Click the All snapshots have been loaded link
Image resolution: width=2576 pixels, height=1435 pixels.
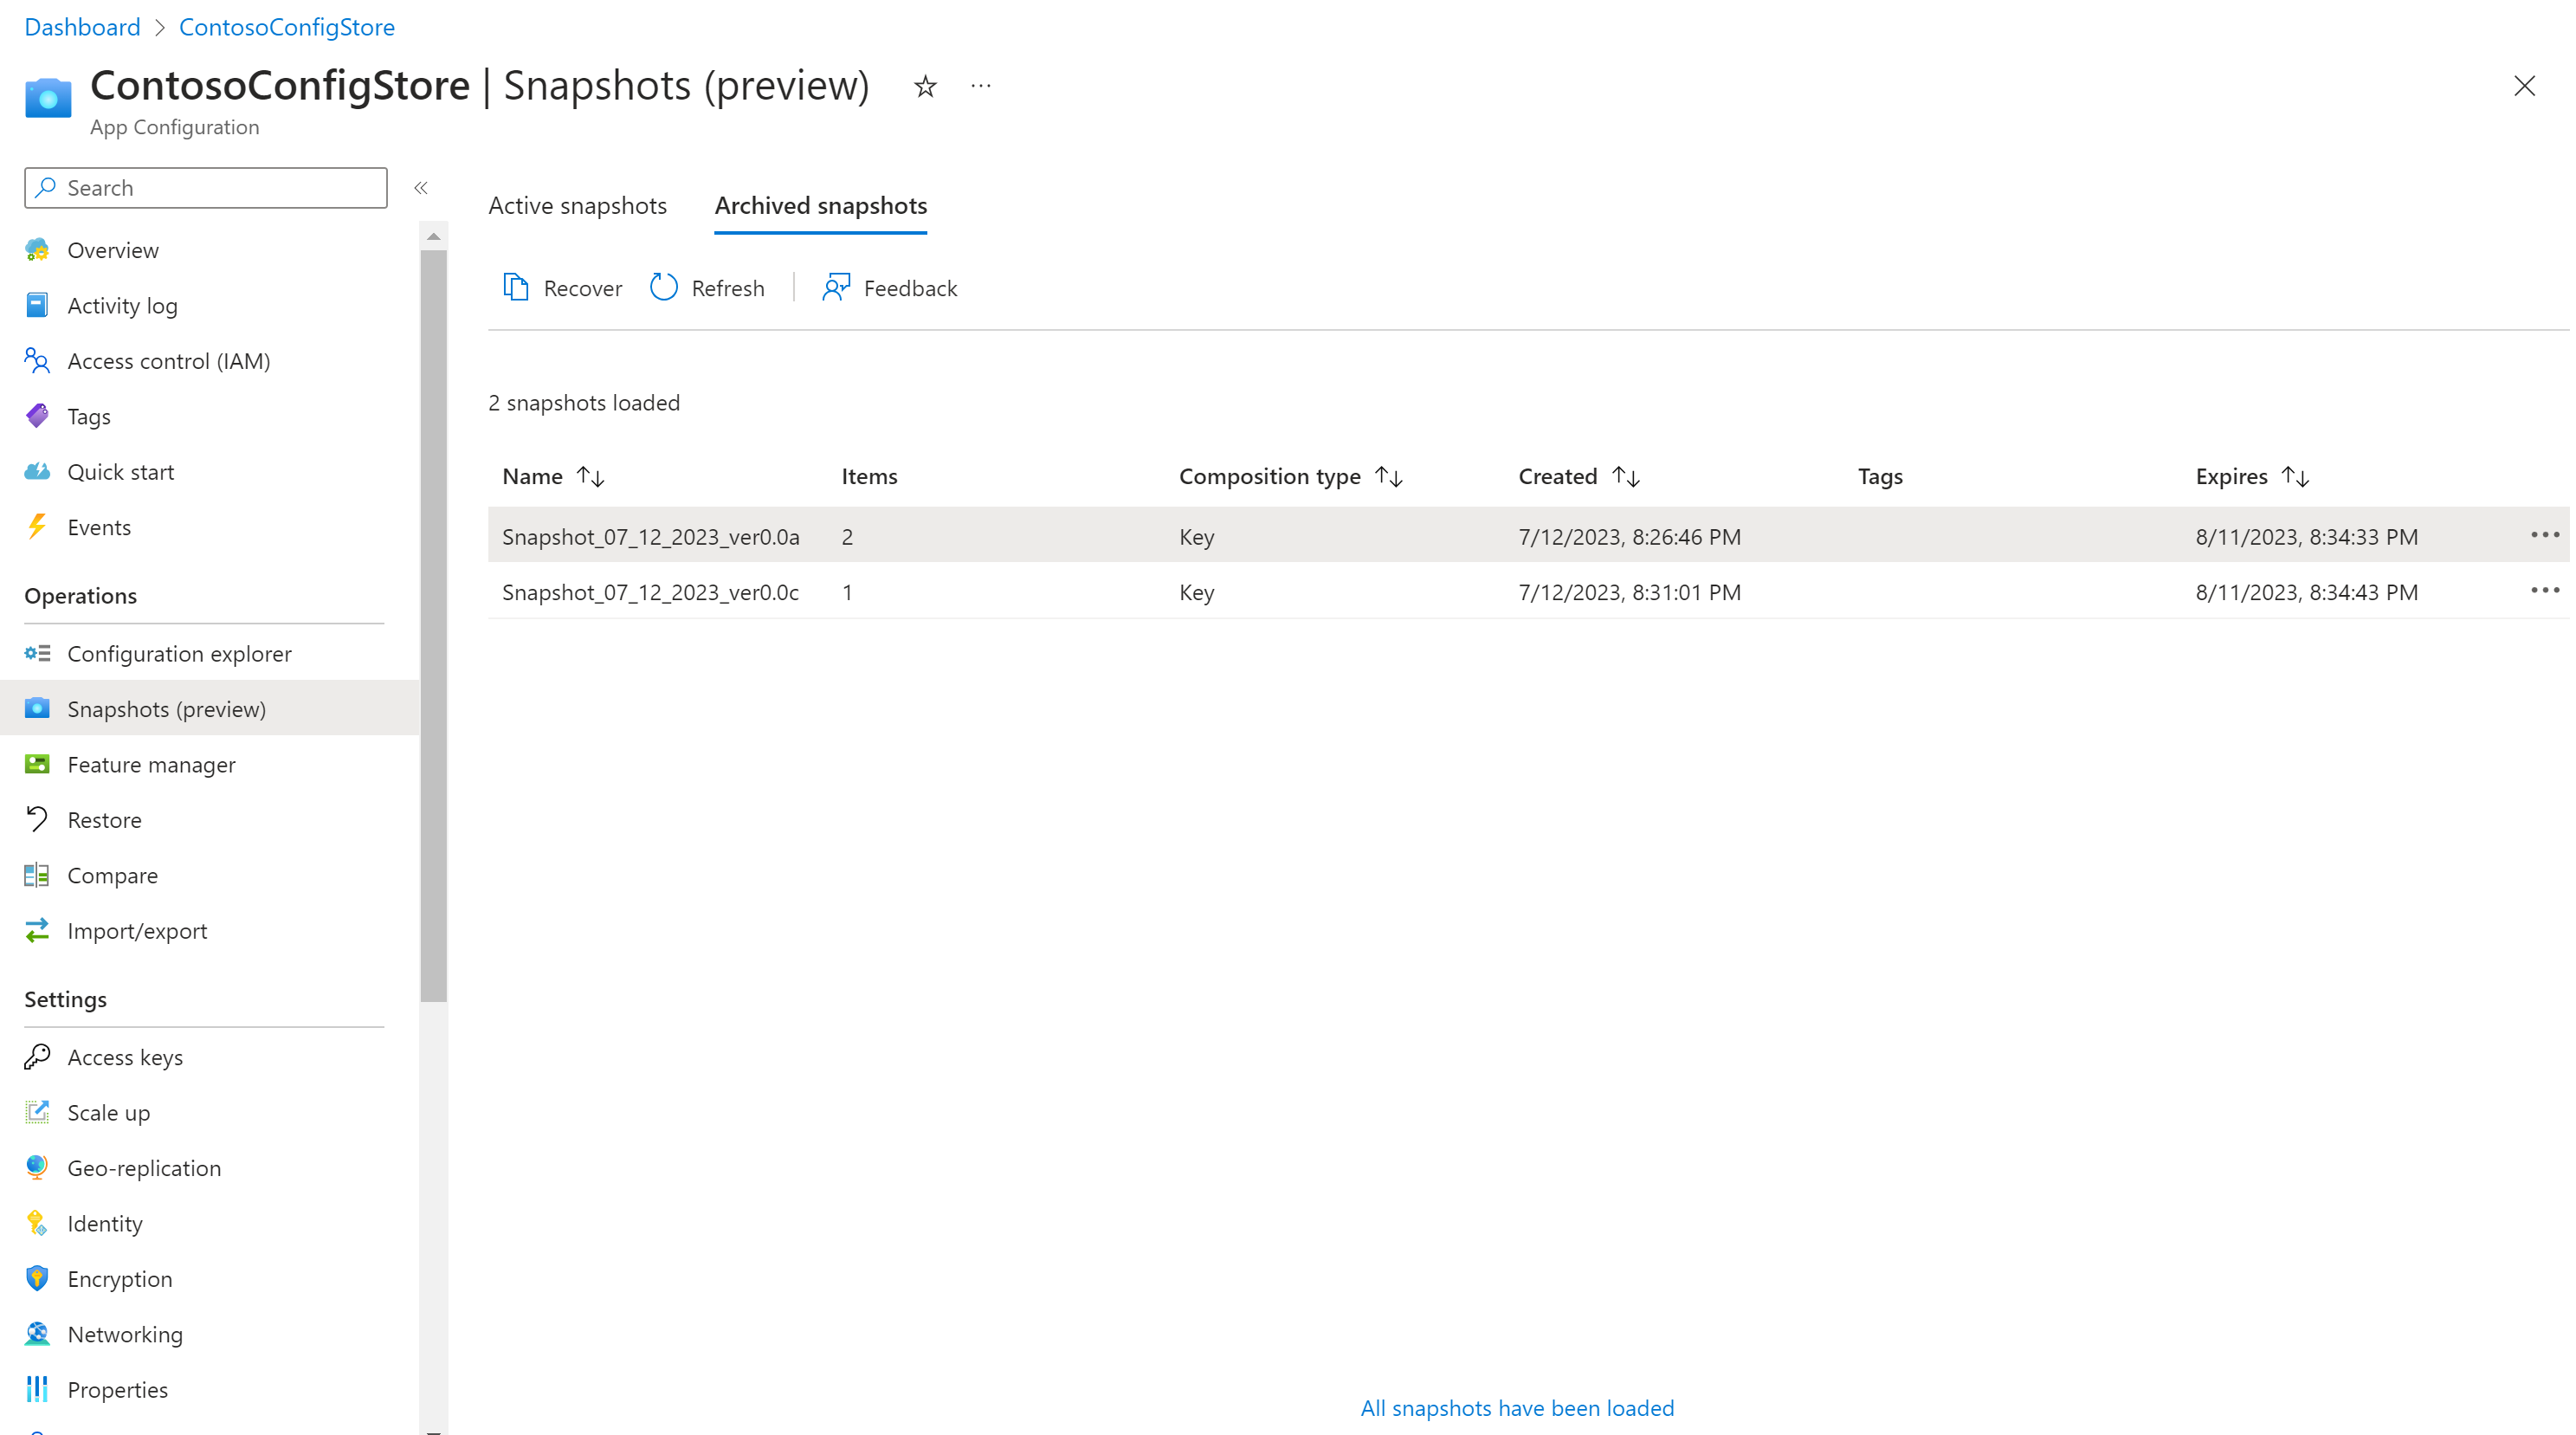[1516, 1406]
